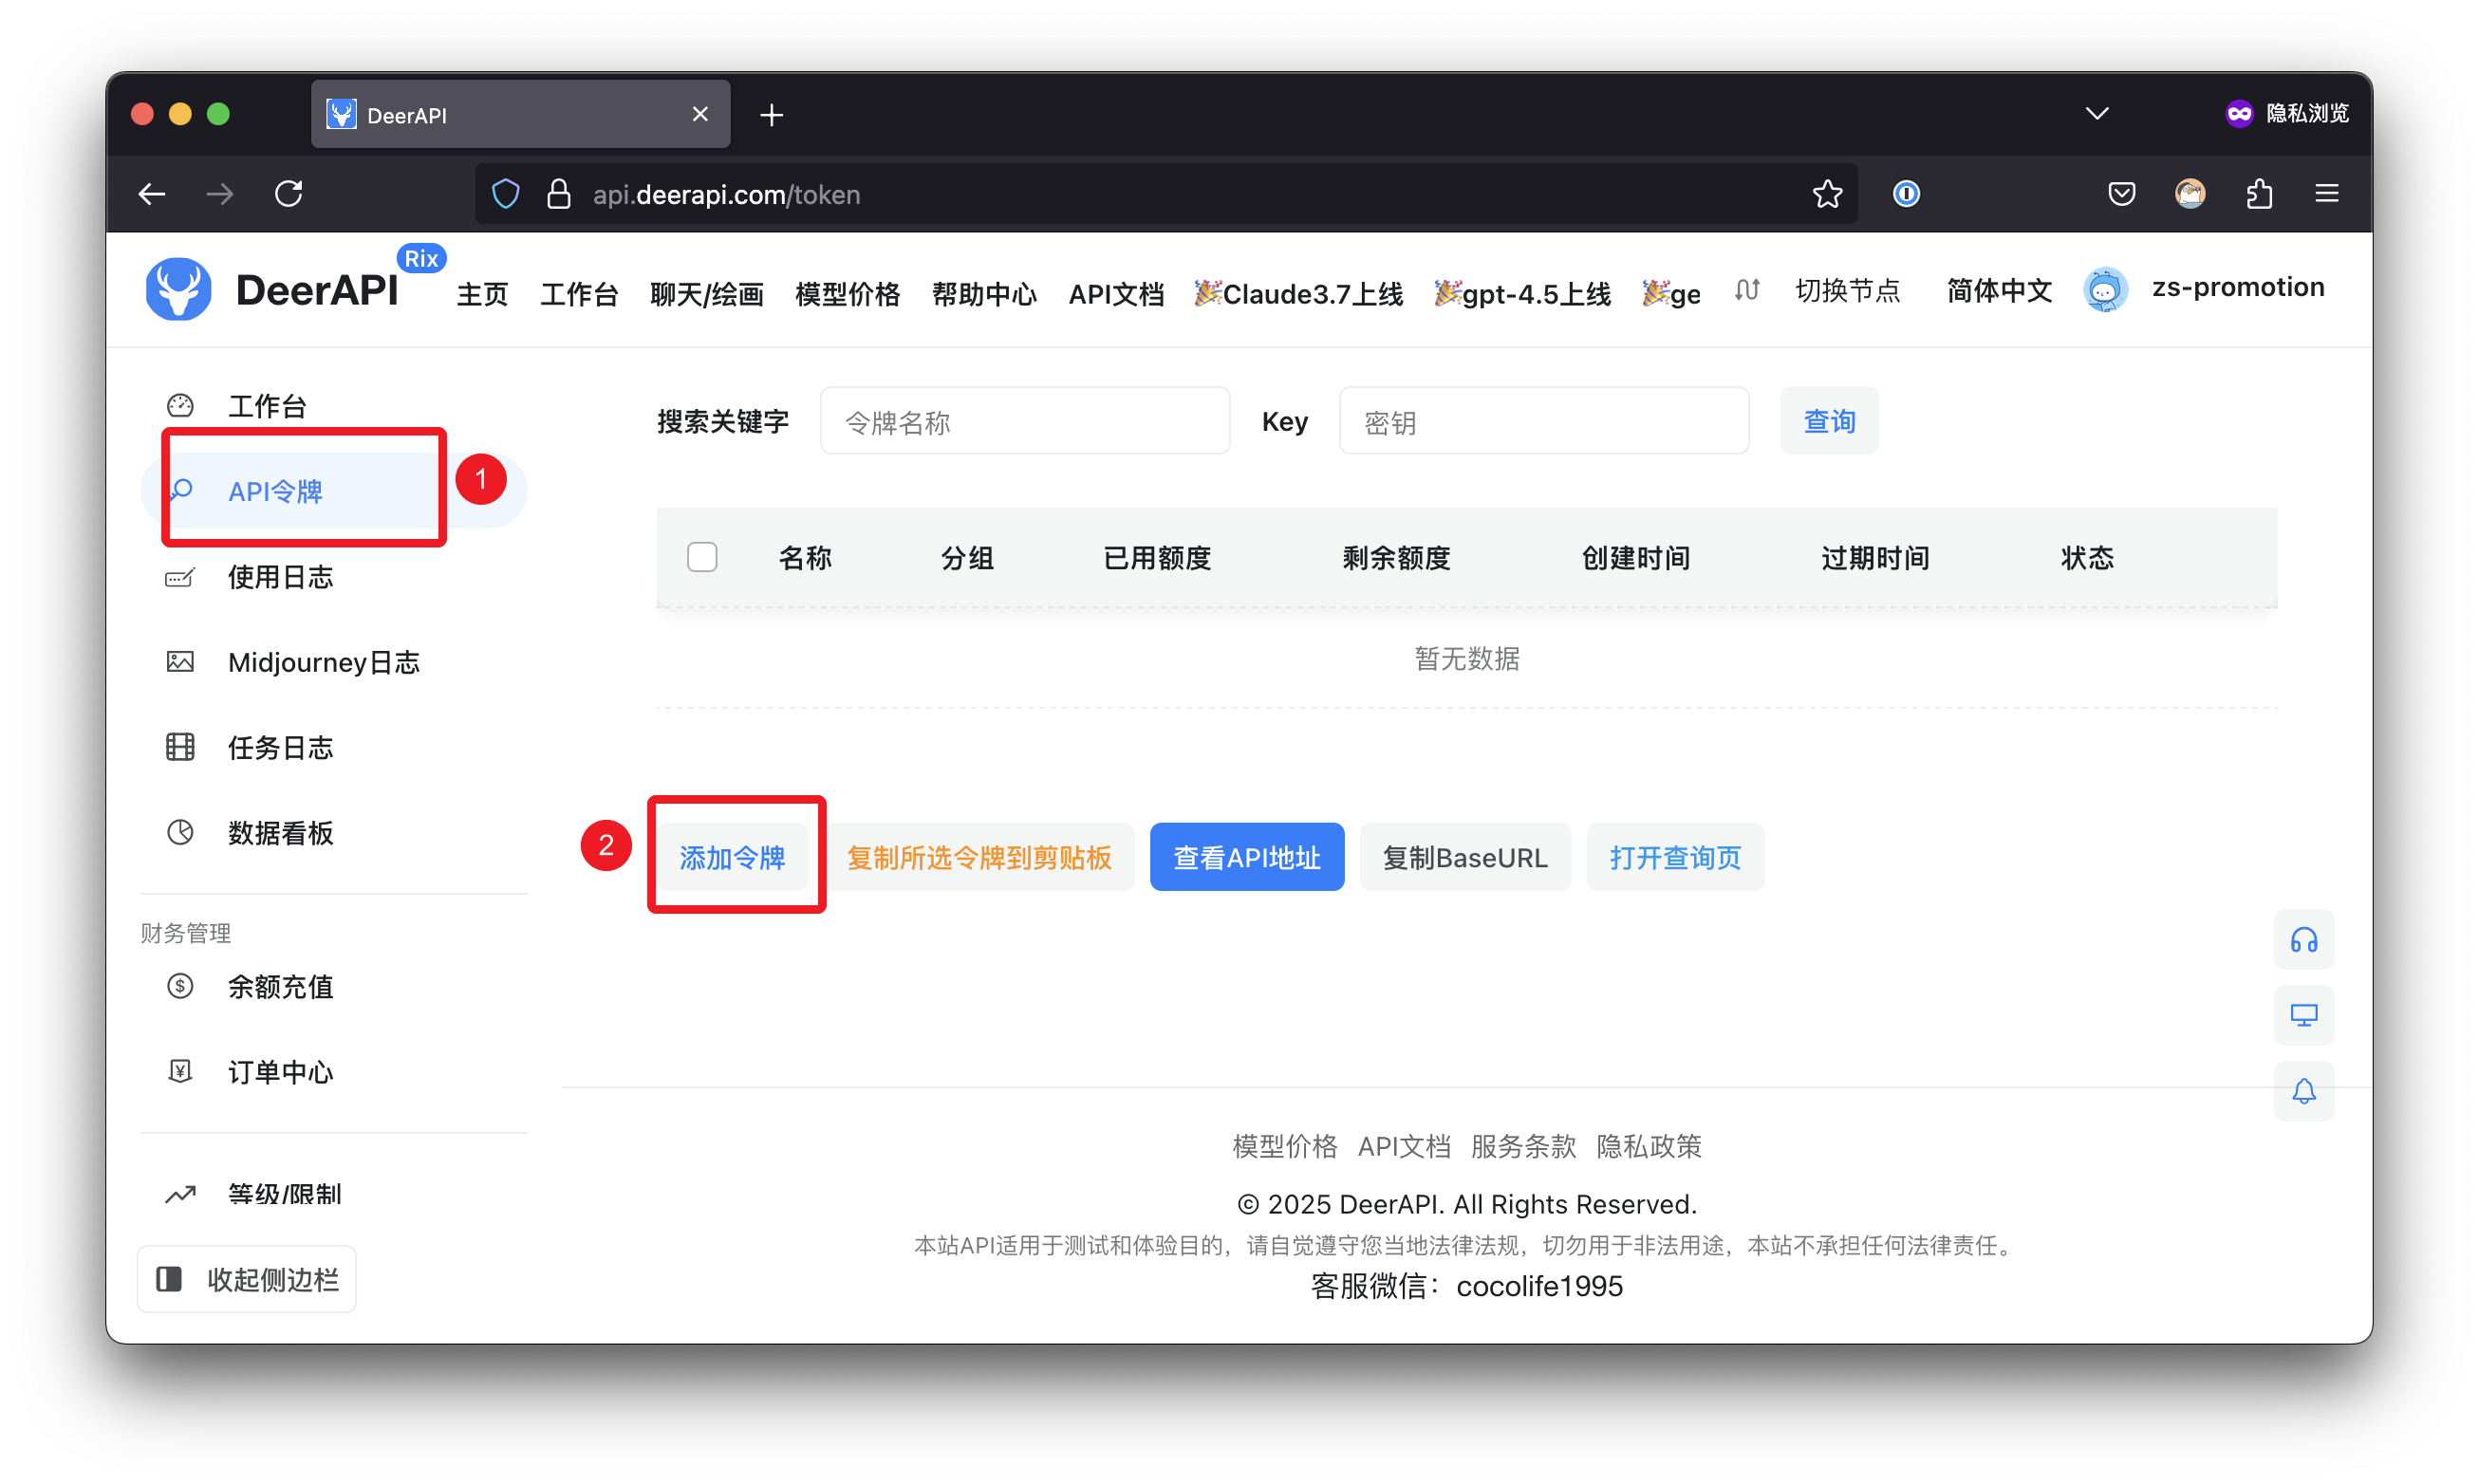The height and width of the screenshot is (1484, 2479).
Task: Click the 已用额度 column header
Action: [x=1157, y=557]
